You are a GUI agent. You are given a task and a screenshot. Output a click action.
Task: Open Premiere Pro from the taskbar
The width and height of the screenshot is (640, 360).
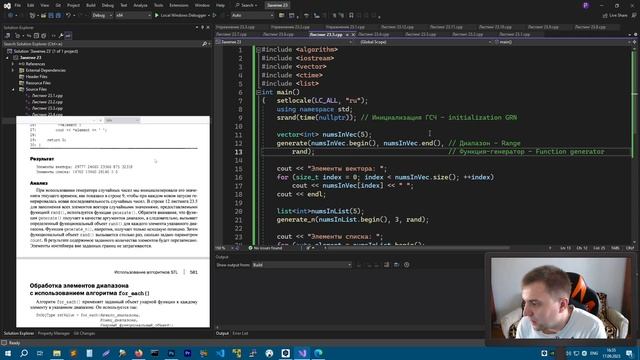coord(187,353)
